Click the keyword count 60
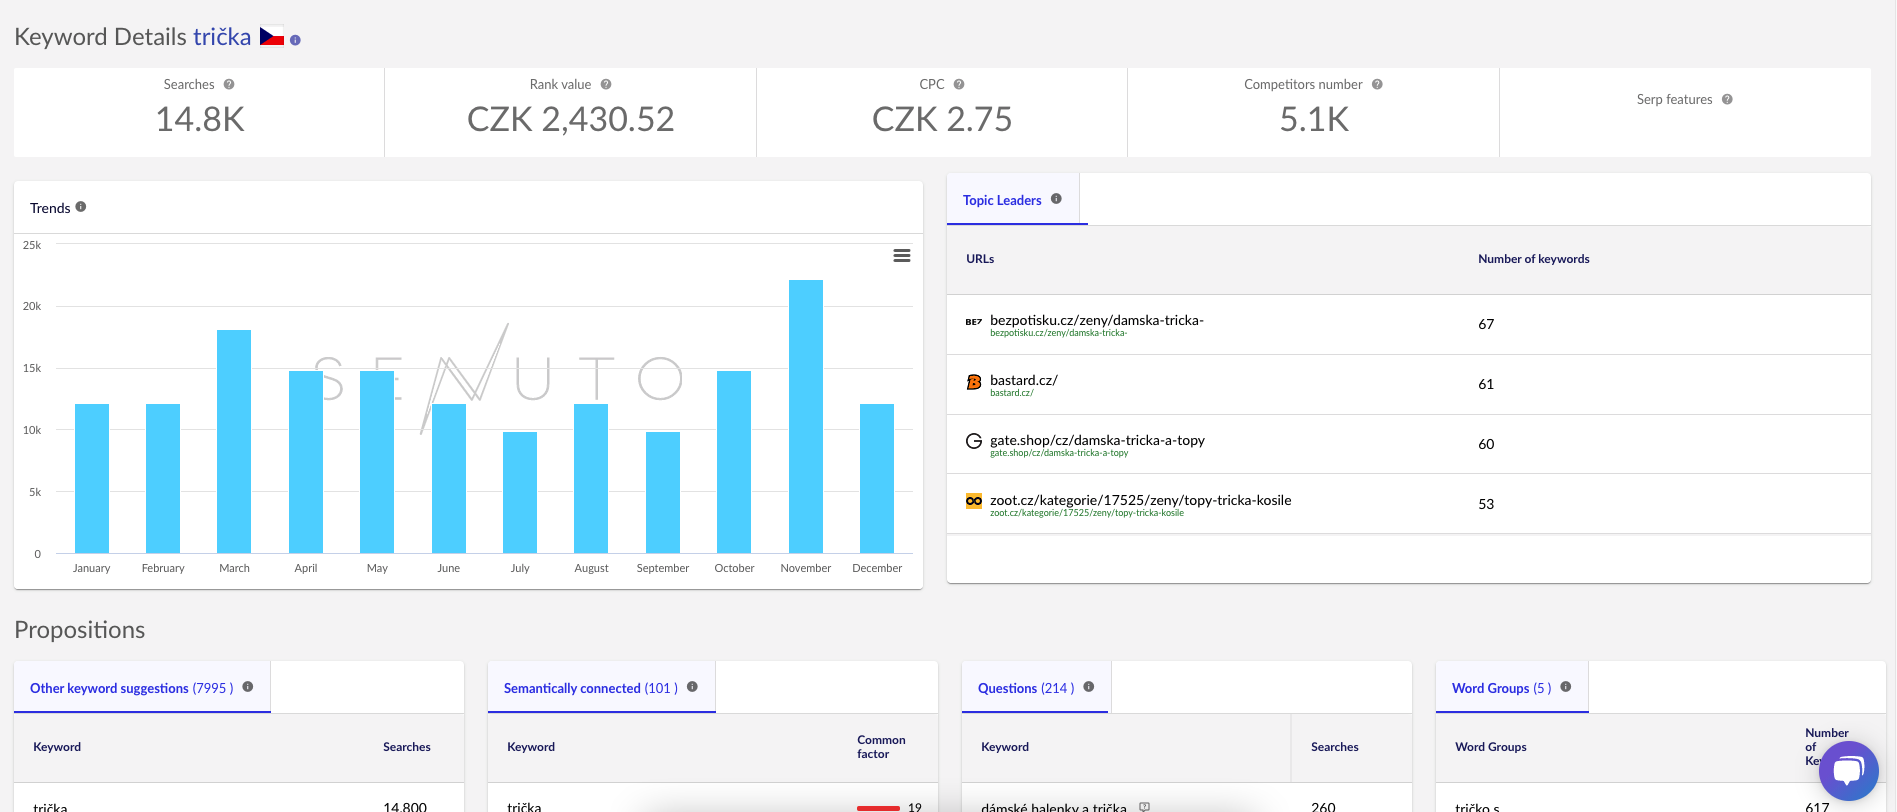 [1486, 444]
